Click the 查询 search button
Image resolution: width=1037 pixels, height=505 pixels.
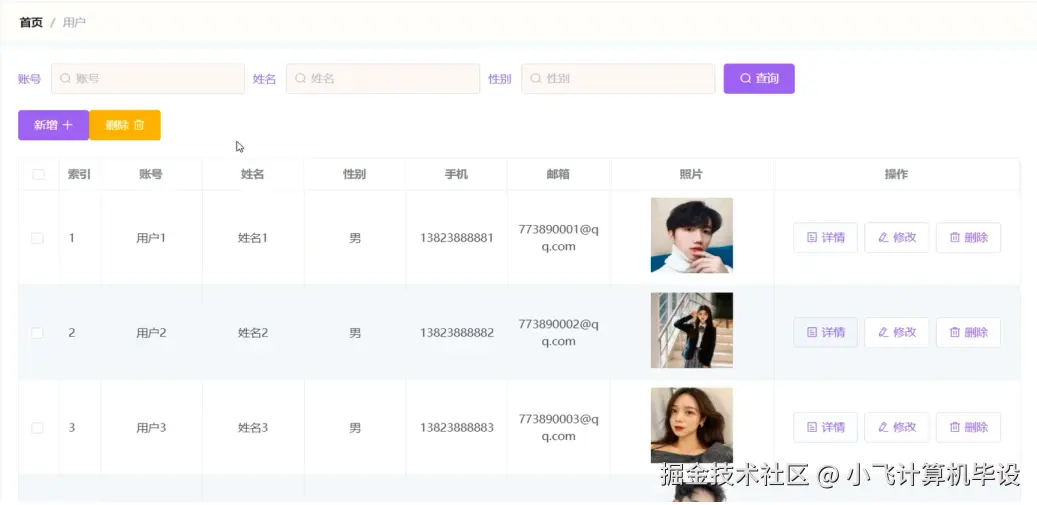coord(759,79)
